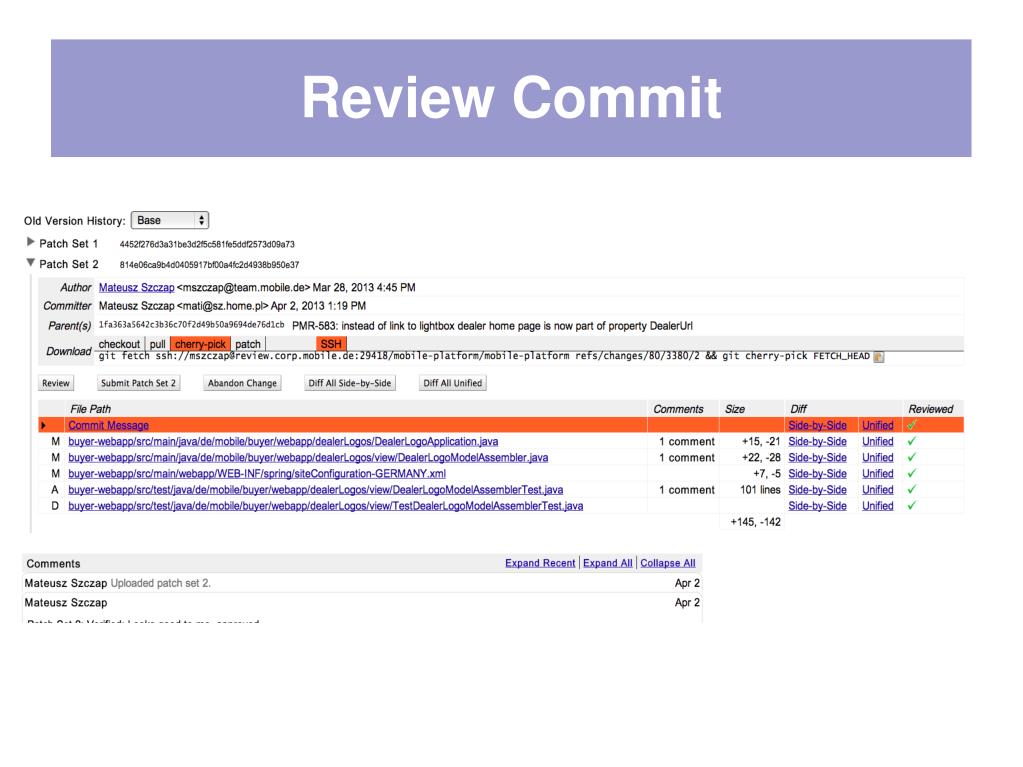Click Diff All Side-by-Side button
Viewport: 1023px width, 767px height.
350,383
